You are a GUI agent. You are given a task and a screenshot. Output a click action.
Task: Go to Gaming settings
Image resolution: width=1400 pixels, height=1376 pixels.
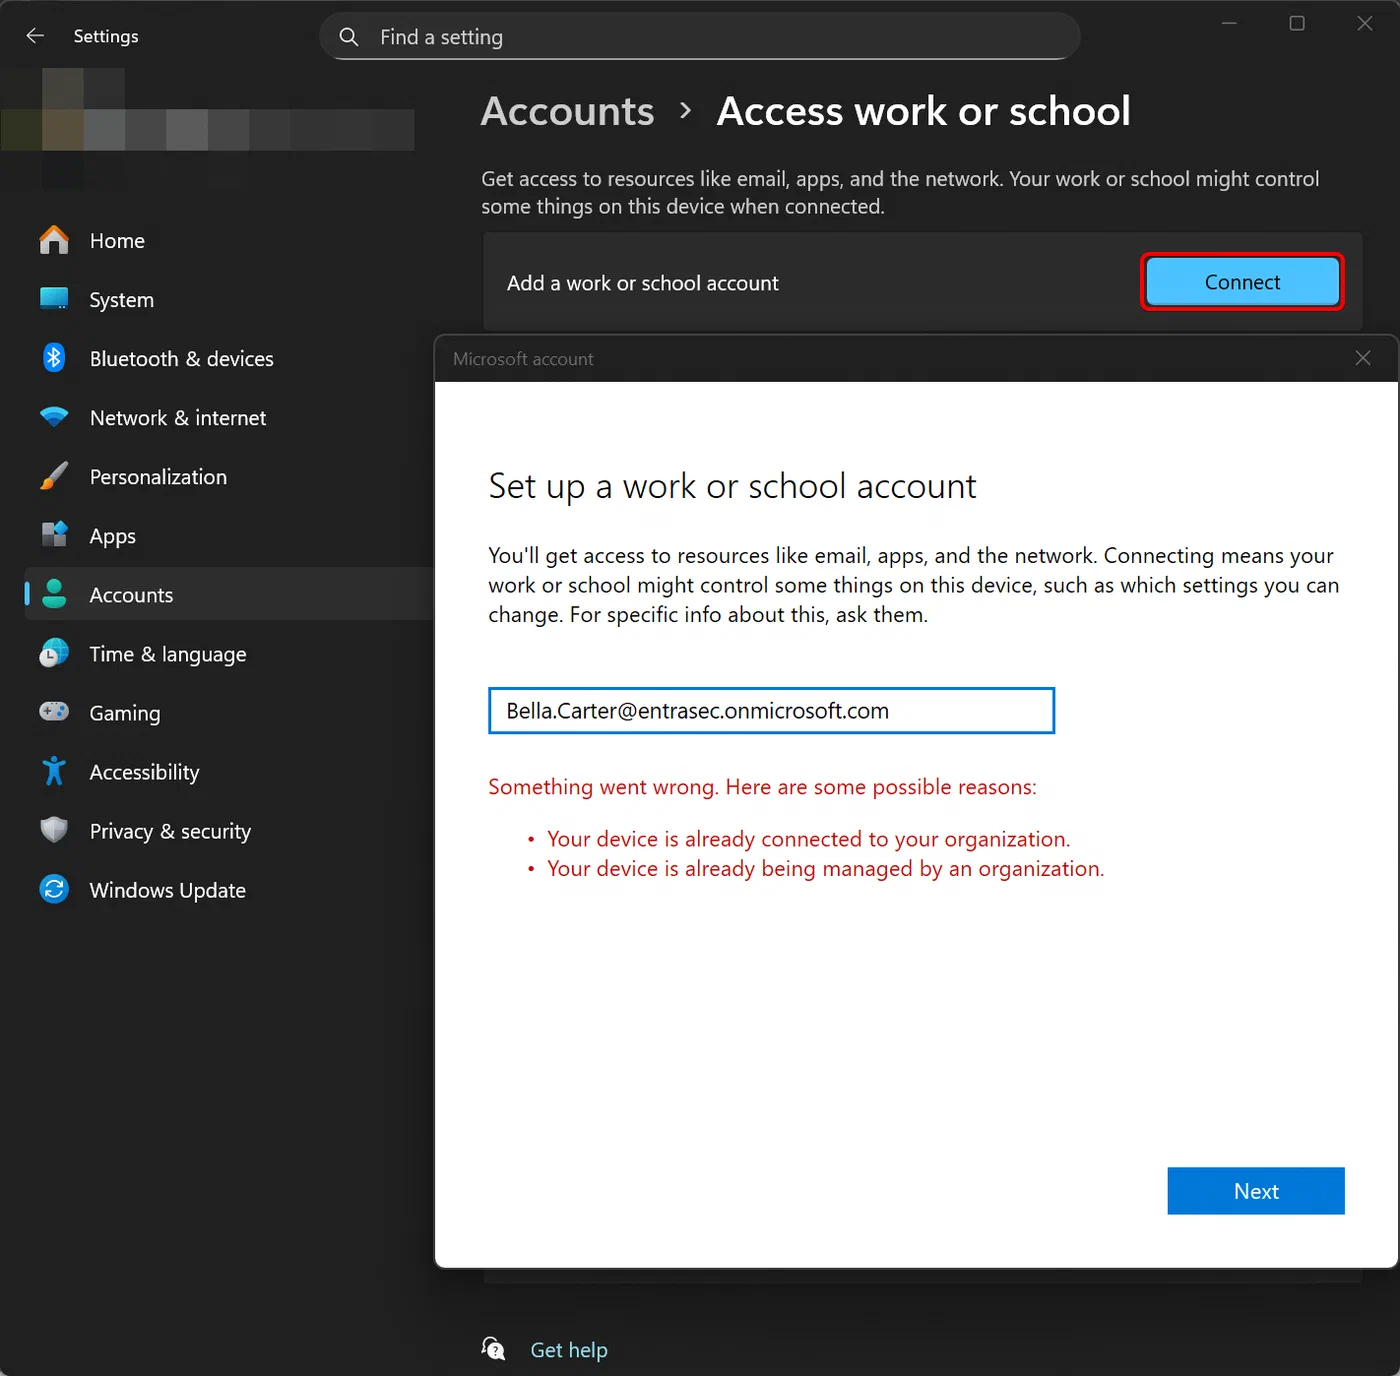coord(229,713)
